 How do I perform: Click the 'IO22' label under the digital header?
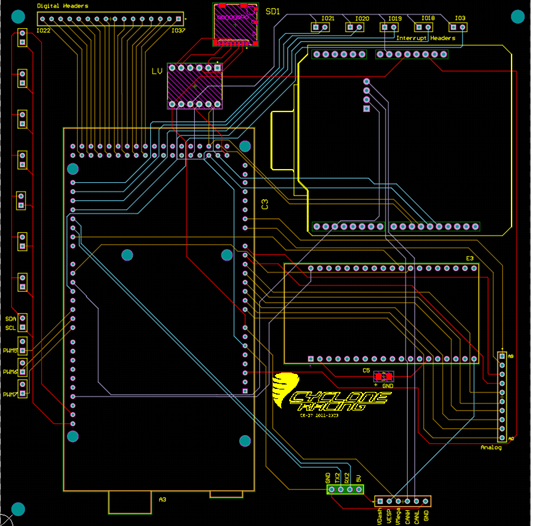point(44,31)
